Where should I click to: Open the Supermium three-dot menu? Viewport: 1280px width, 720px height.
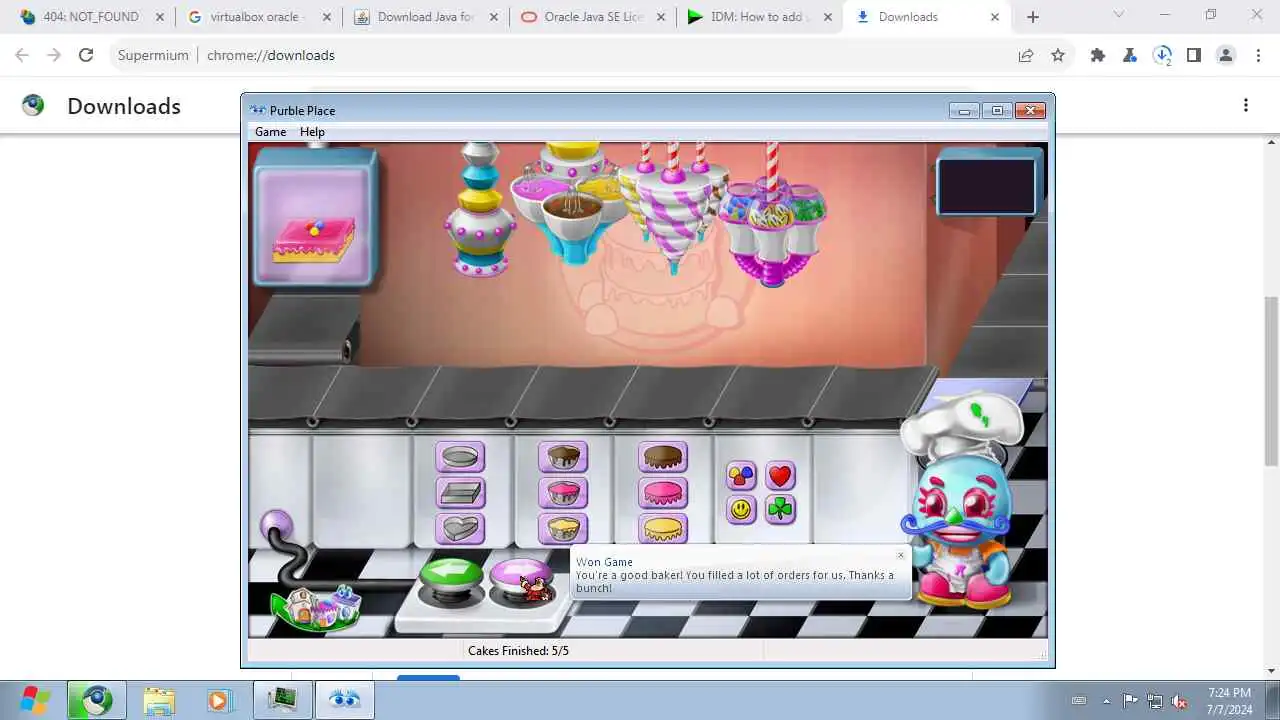pos(1258,56)
